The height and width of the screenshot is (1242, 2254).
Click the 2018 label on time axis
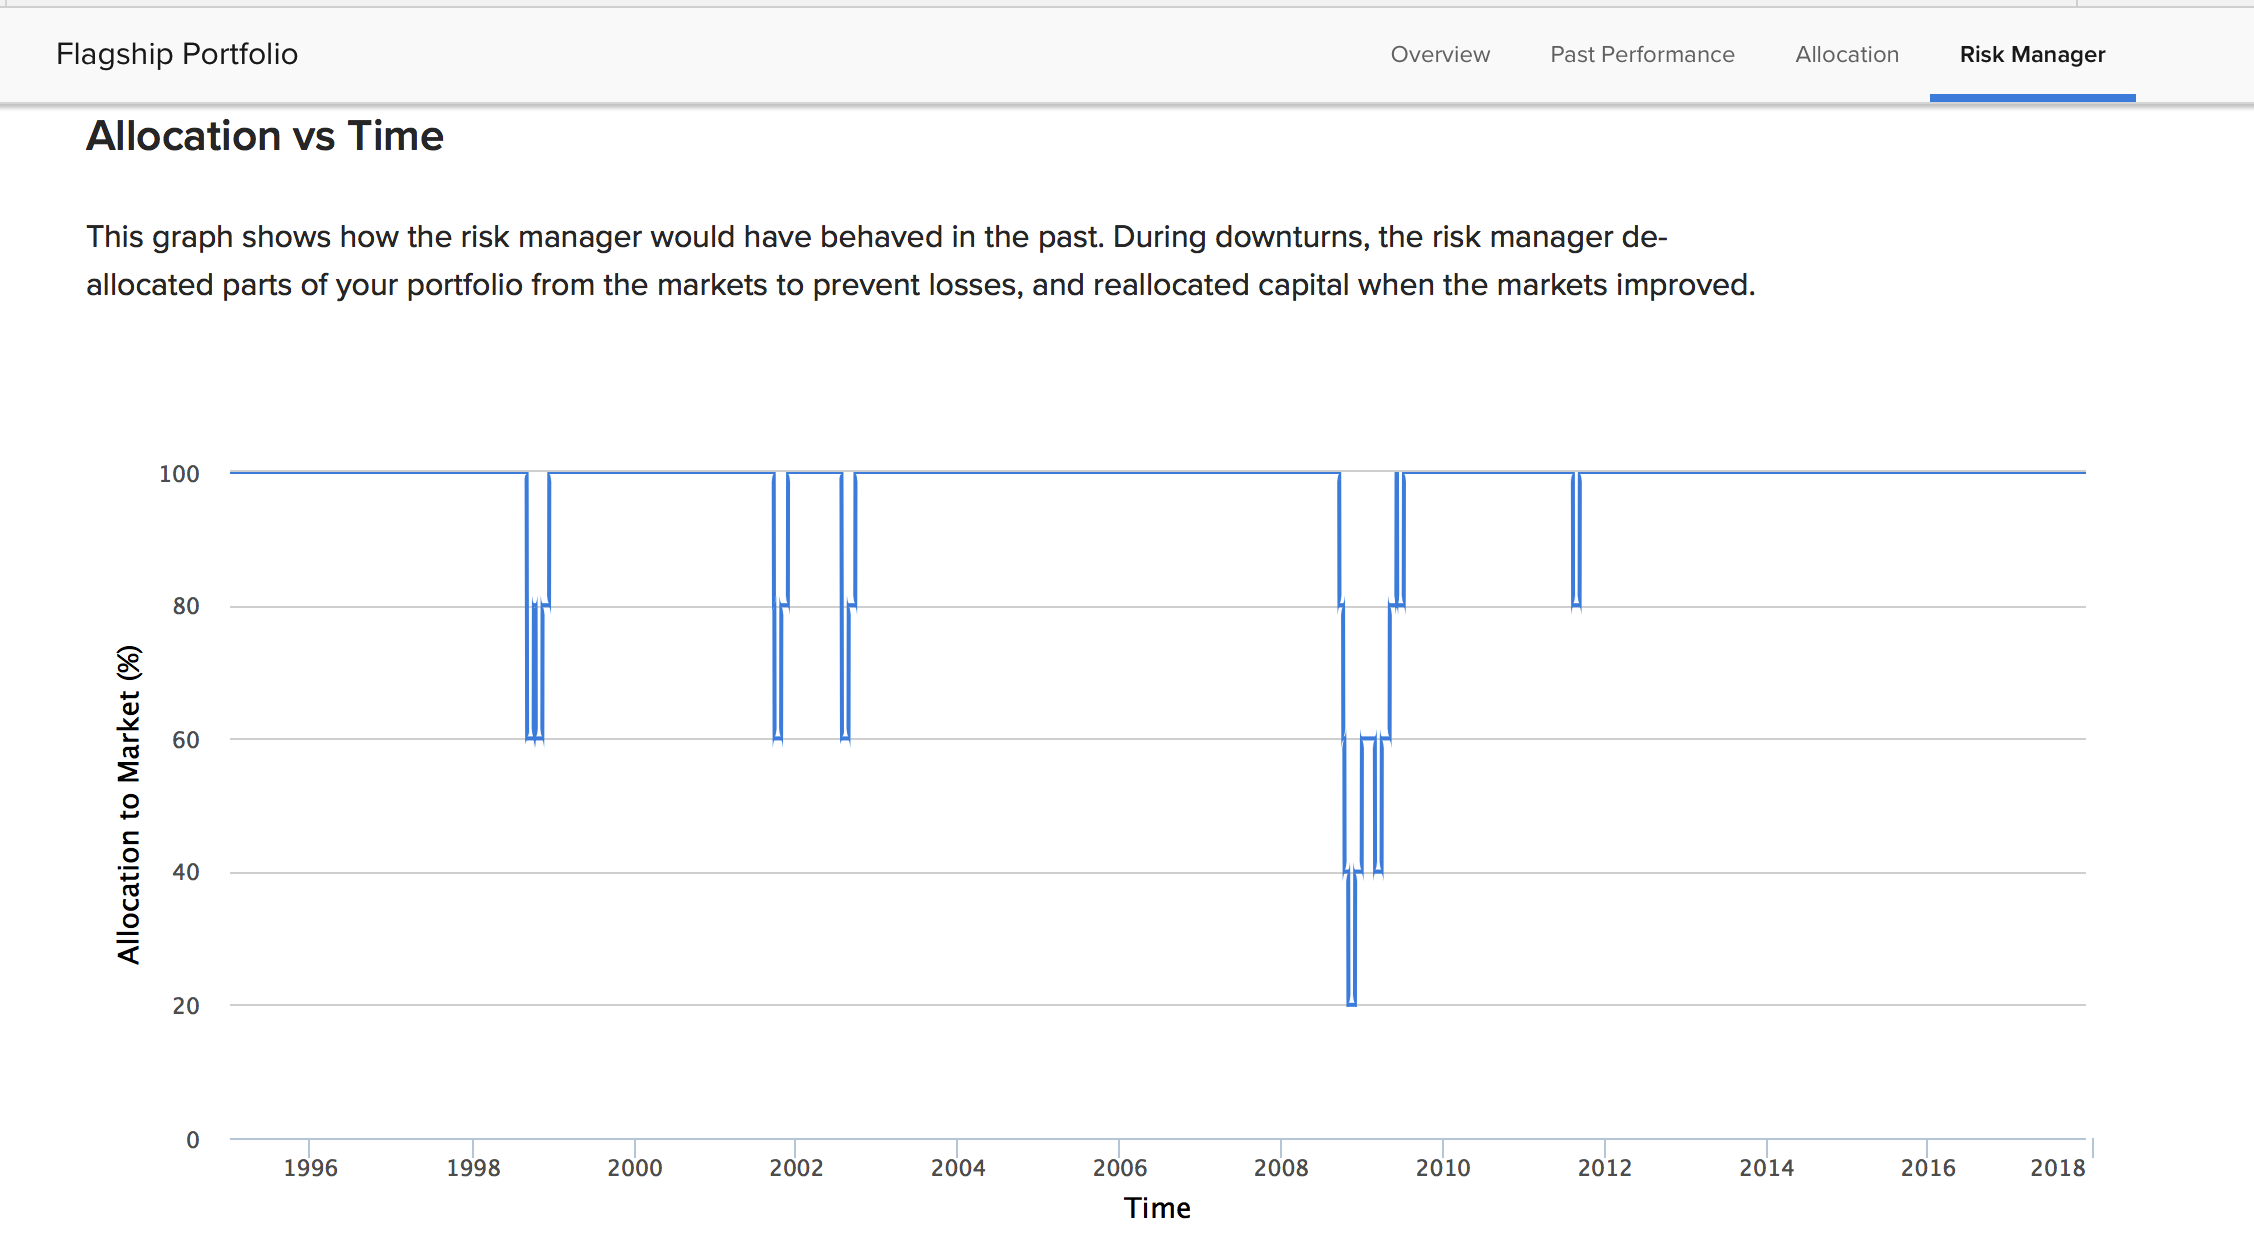(x=2057, y=1168)
